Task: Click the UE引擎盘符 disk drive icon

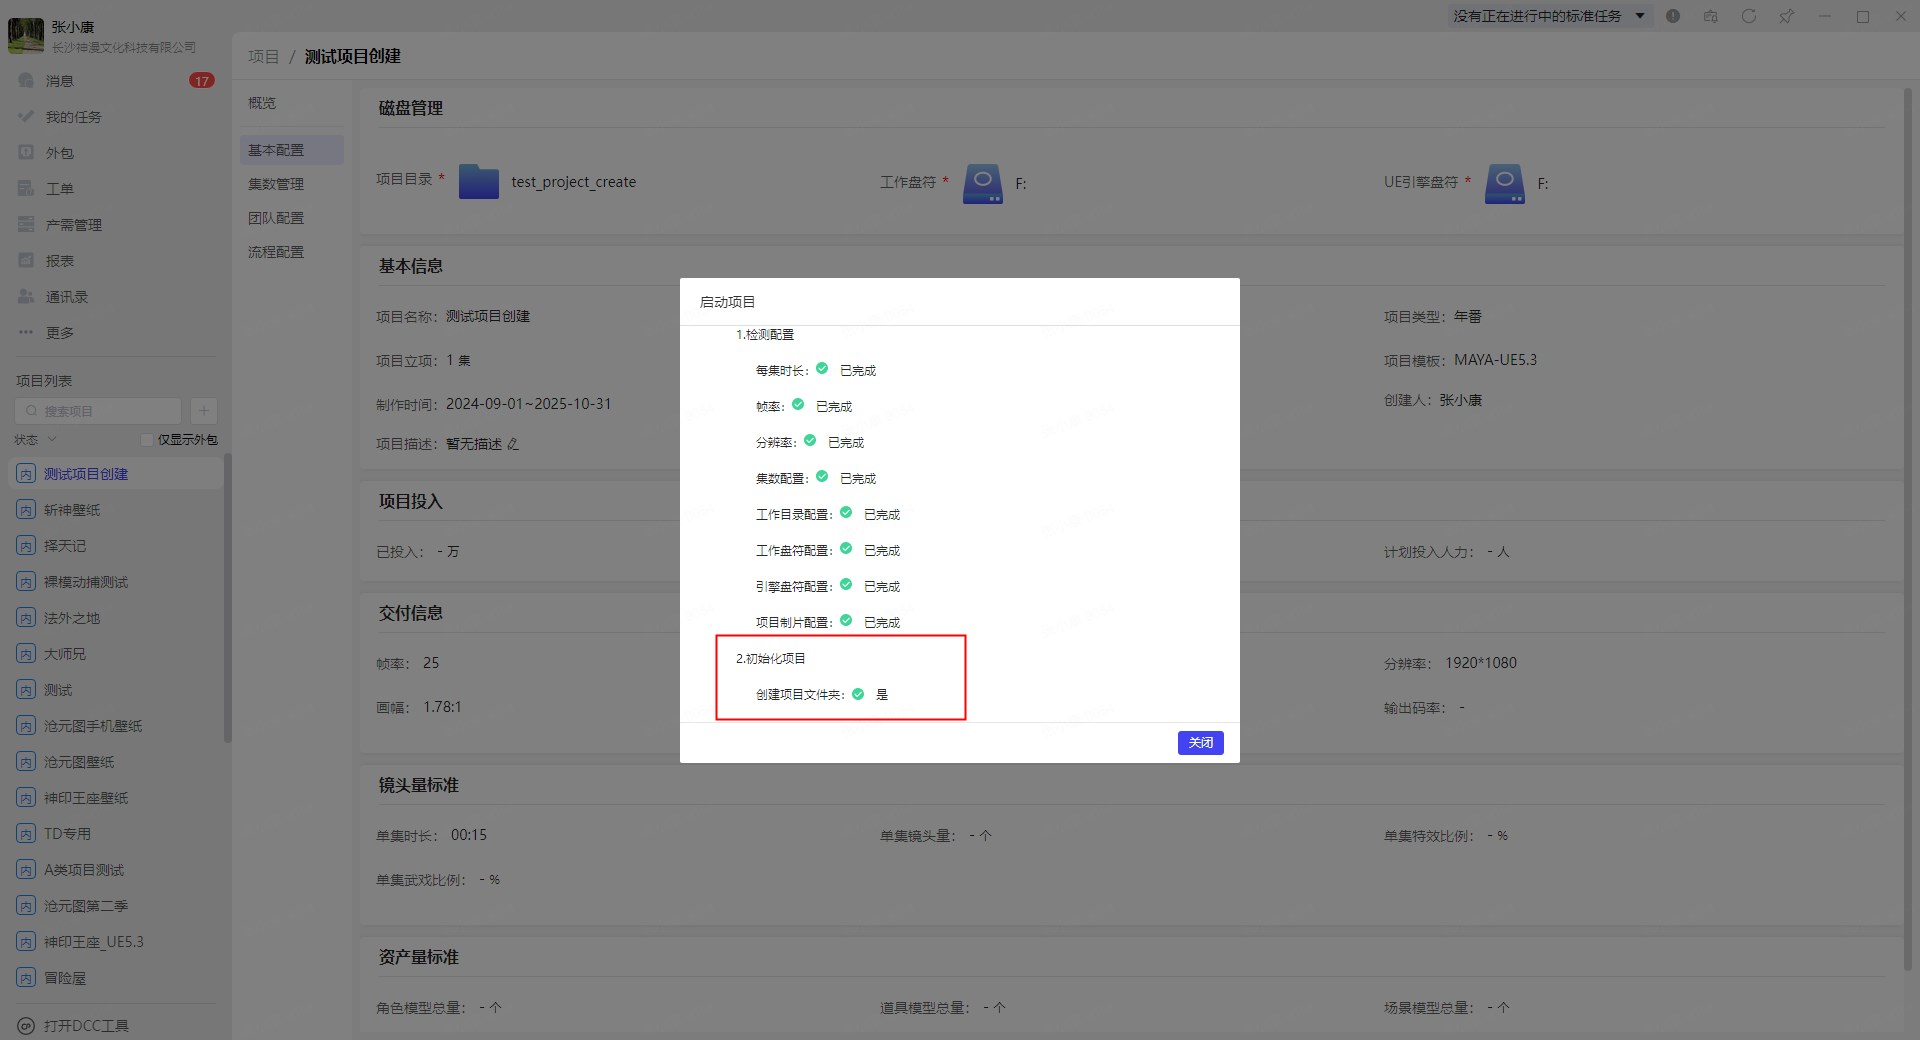Action: [x=1505, y=184]
